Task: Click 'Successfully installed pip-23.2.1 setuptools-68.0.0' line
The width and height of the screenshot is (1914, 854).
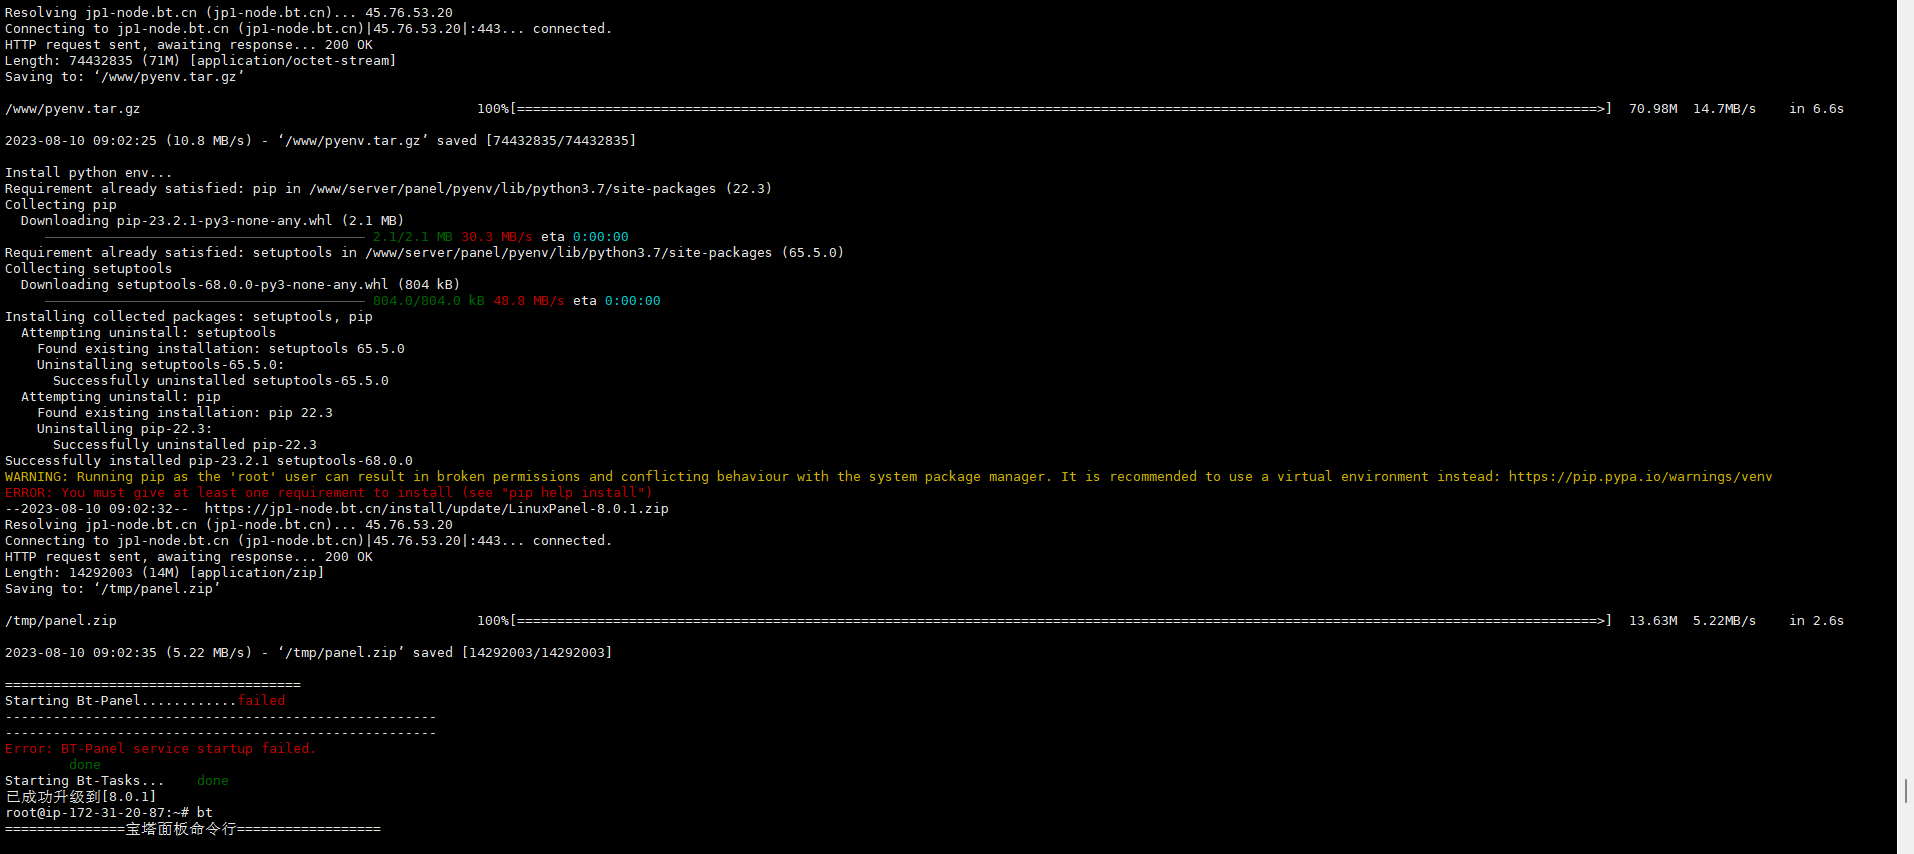Action: (x=208, y=461)
